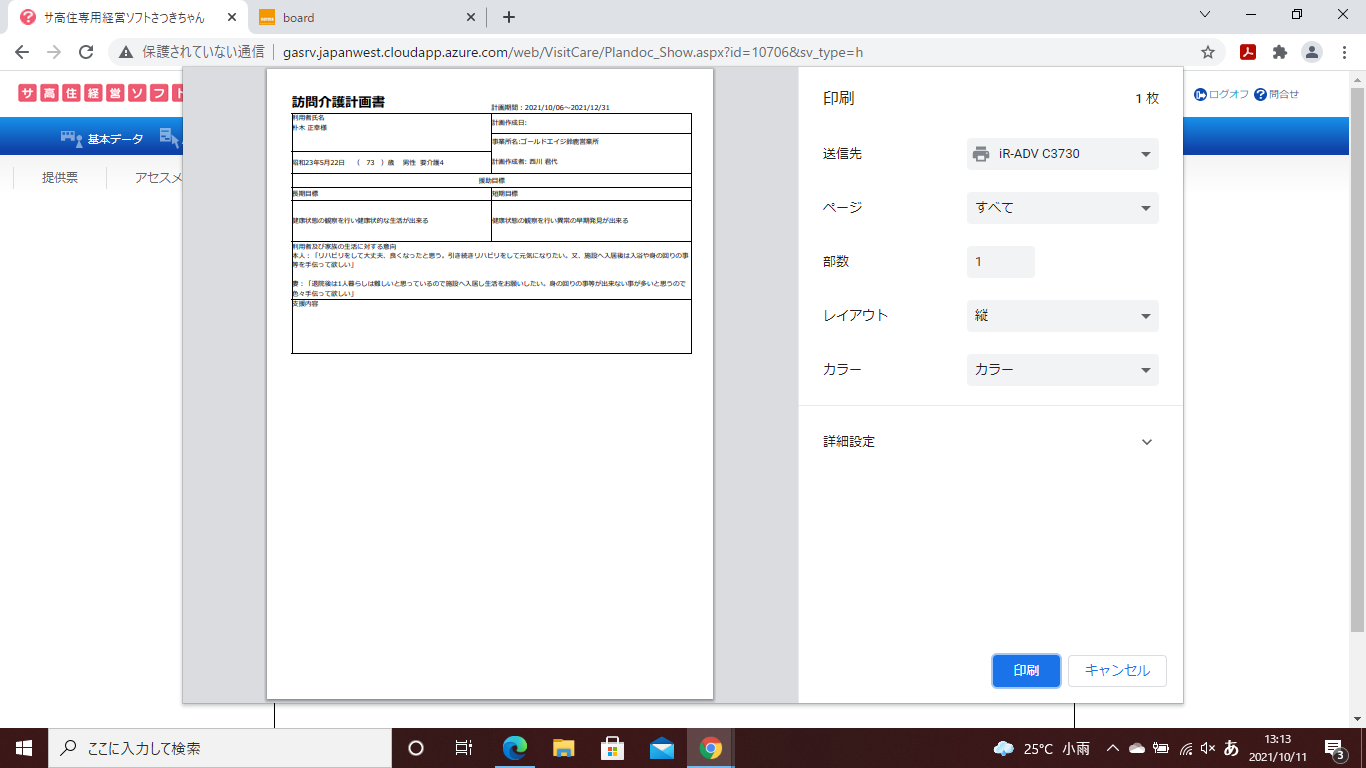Screen dimensions: 1366x768
Task: Click the Adobe Acrobat extension icon
Action: pos(1248,52)
